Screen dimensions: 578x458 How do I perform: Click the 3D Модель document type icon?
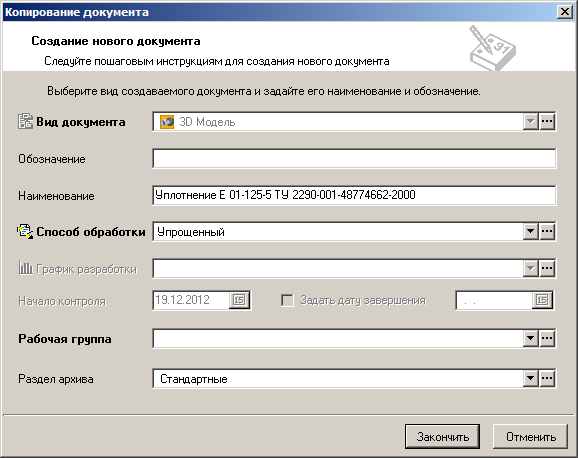point(167,122)
